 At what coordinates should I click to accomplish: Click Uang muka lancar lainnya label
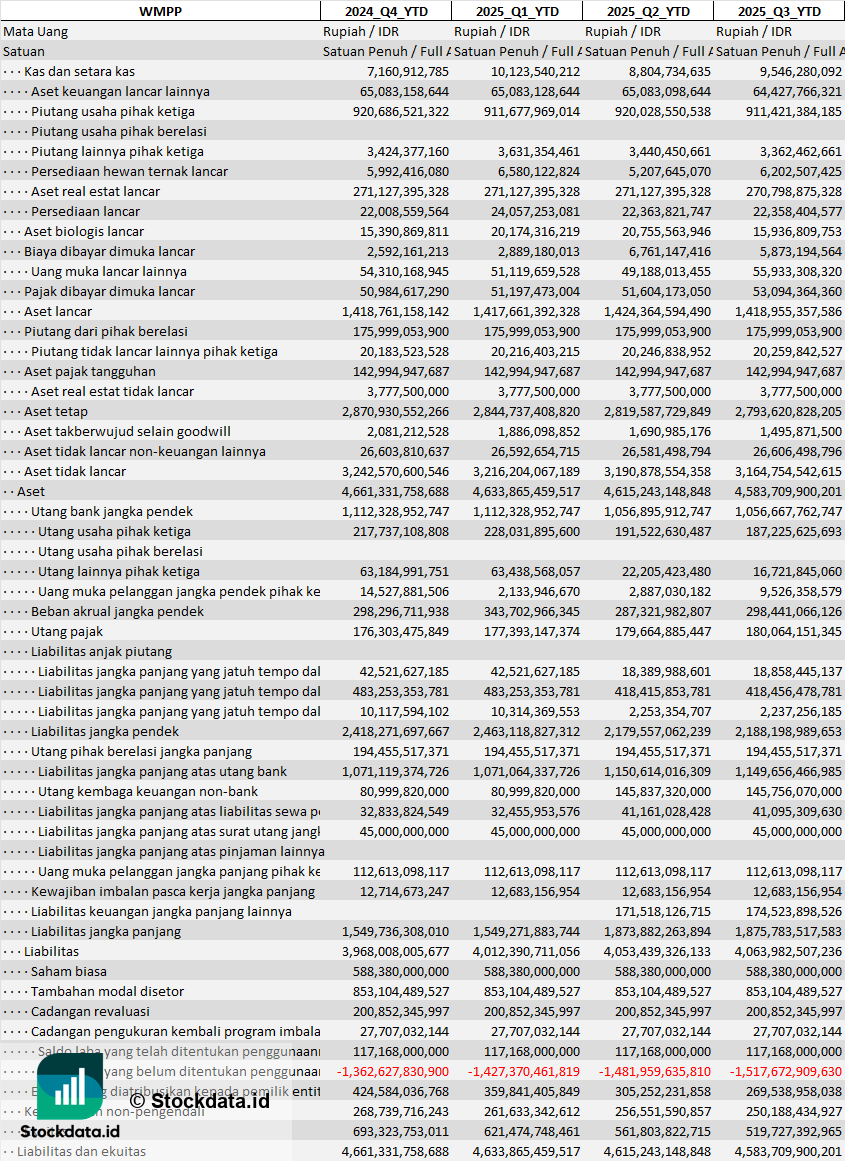pyautogui.click(x=108, y=272)
